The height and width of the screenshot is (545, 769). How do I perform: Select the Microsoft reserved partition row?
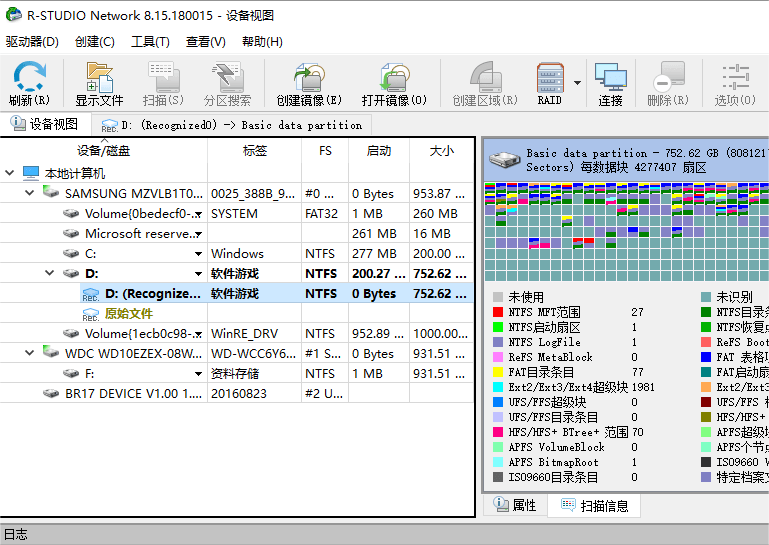[x=236, y=234]
